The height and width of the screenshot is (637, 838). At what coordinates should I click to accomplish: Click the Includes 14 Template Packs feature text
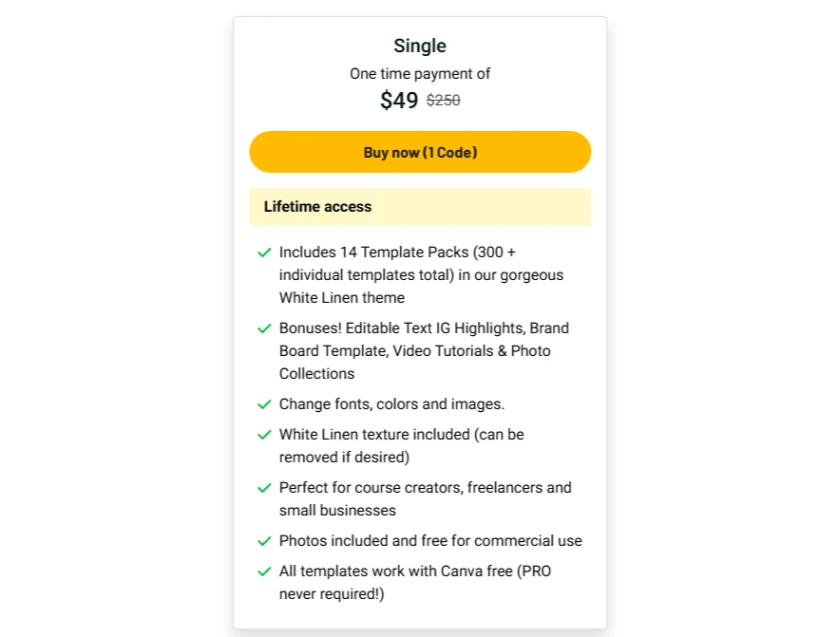(421, 275)
